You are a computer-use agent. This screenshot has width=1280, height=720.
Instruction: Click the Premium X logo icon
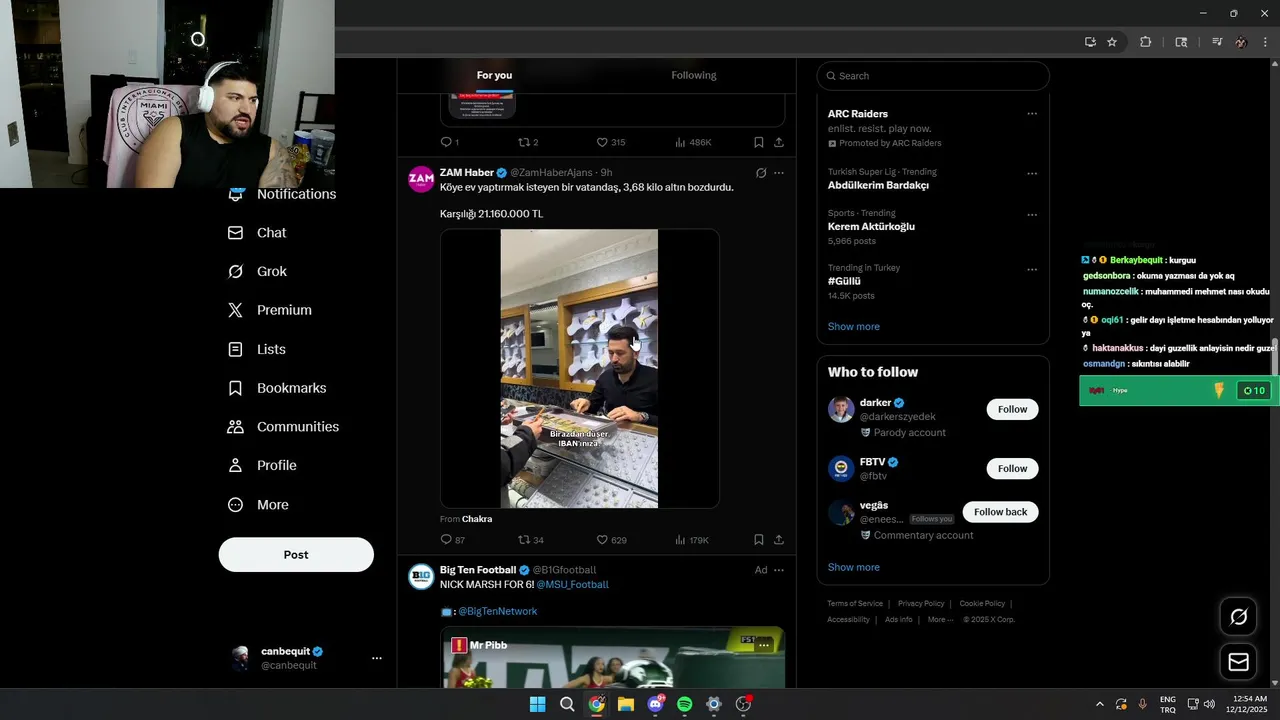pyautogui.click(x=235, y=310)
